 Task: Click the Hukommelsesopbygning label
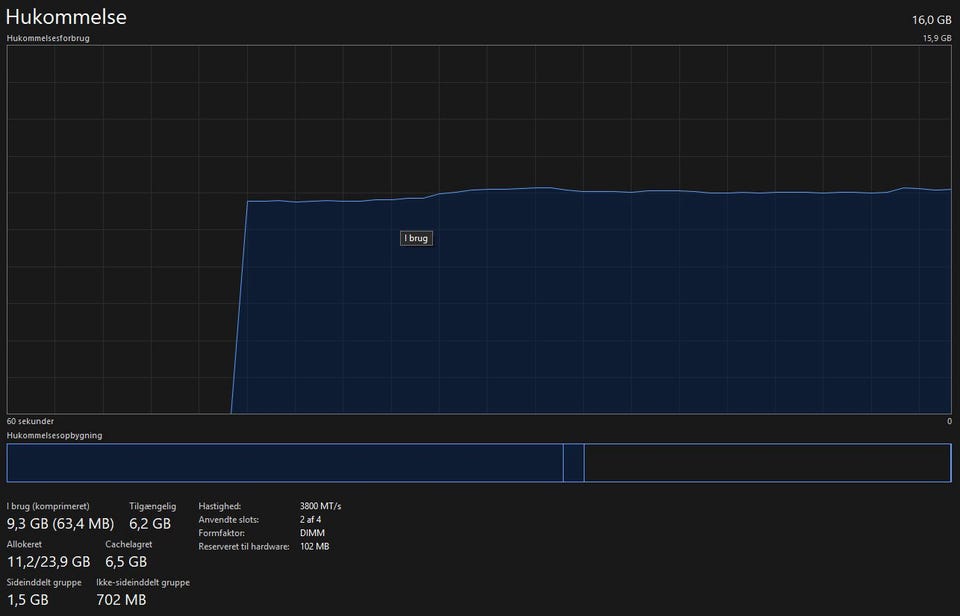54,435
